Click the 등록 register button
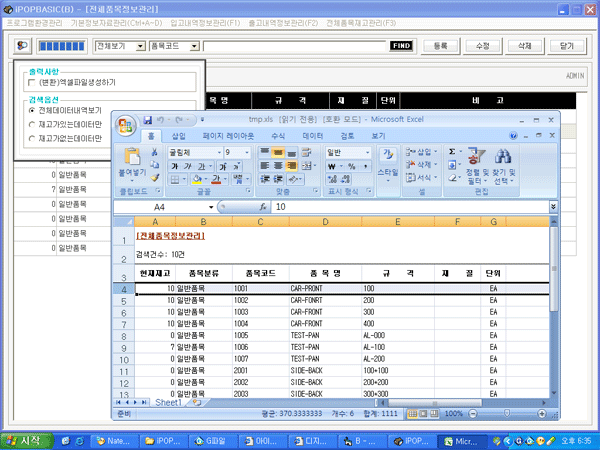 tap(440, 46)
